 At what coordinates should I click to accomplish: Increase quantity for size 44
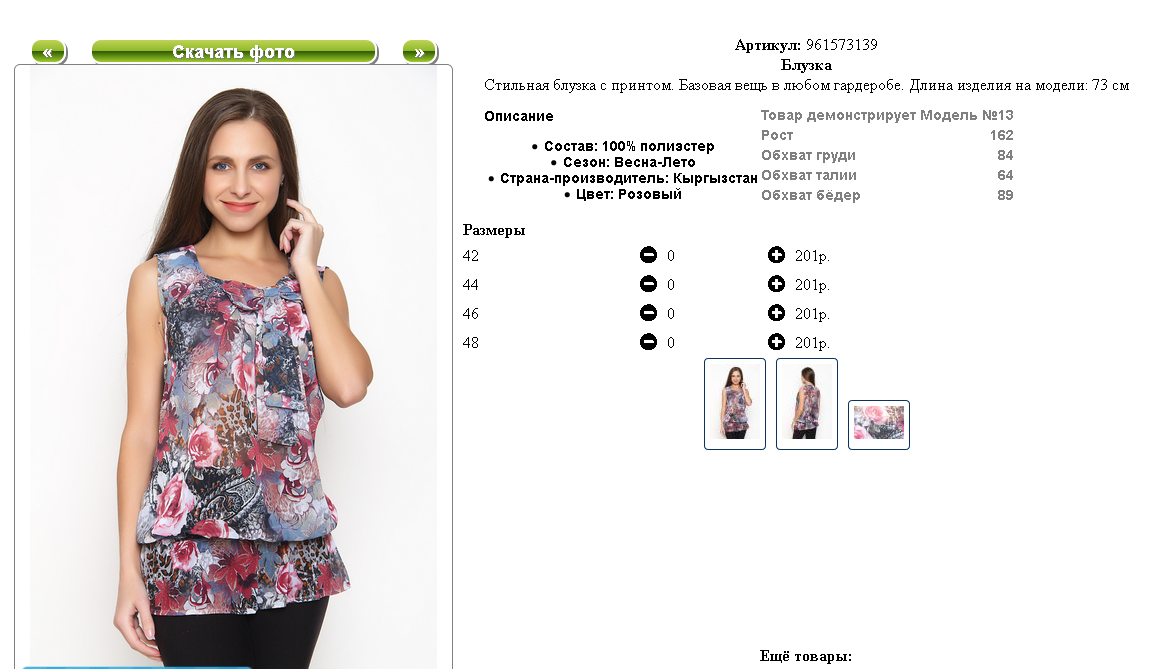pyautogui.click(x=776, y=284)
